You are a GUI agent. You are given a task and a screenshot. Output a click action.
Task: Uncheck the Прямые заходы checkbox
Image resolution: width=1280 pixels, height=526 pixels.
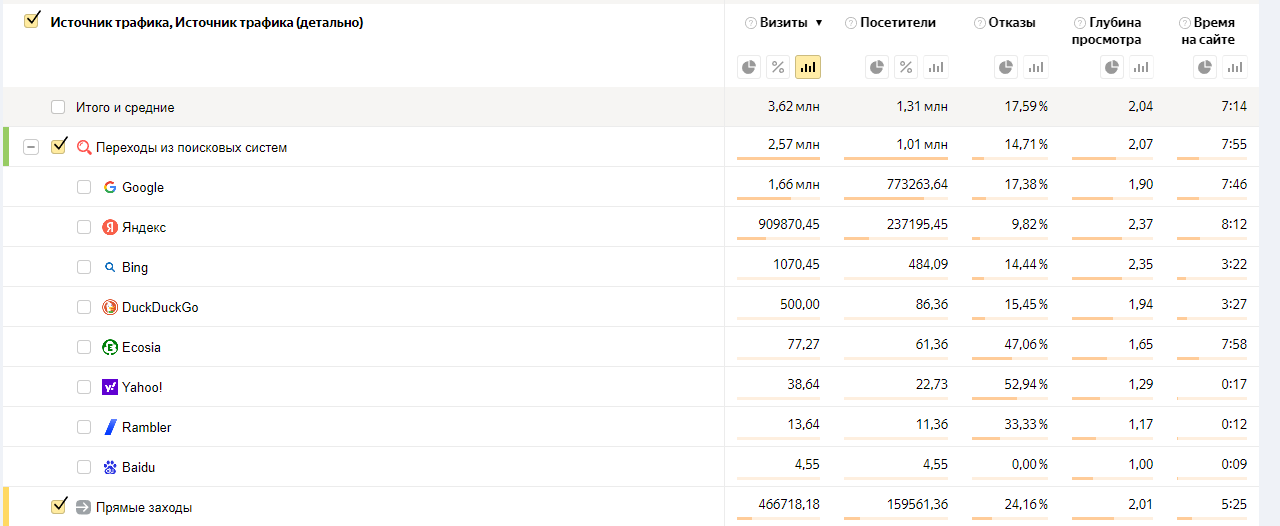point(58,506)
